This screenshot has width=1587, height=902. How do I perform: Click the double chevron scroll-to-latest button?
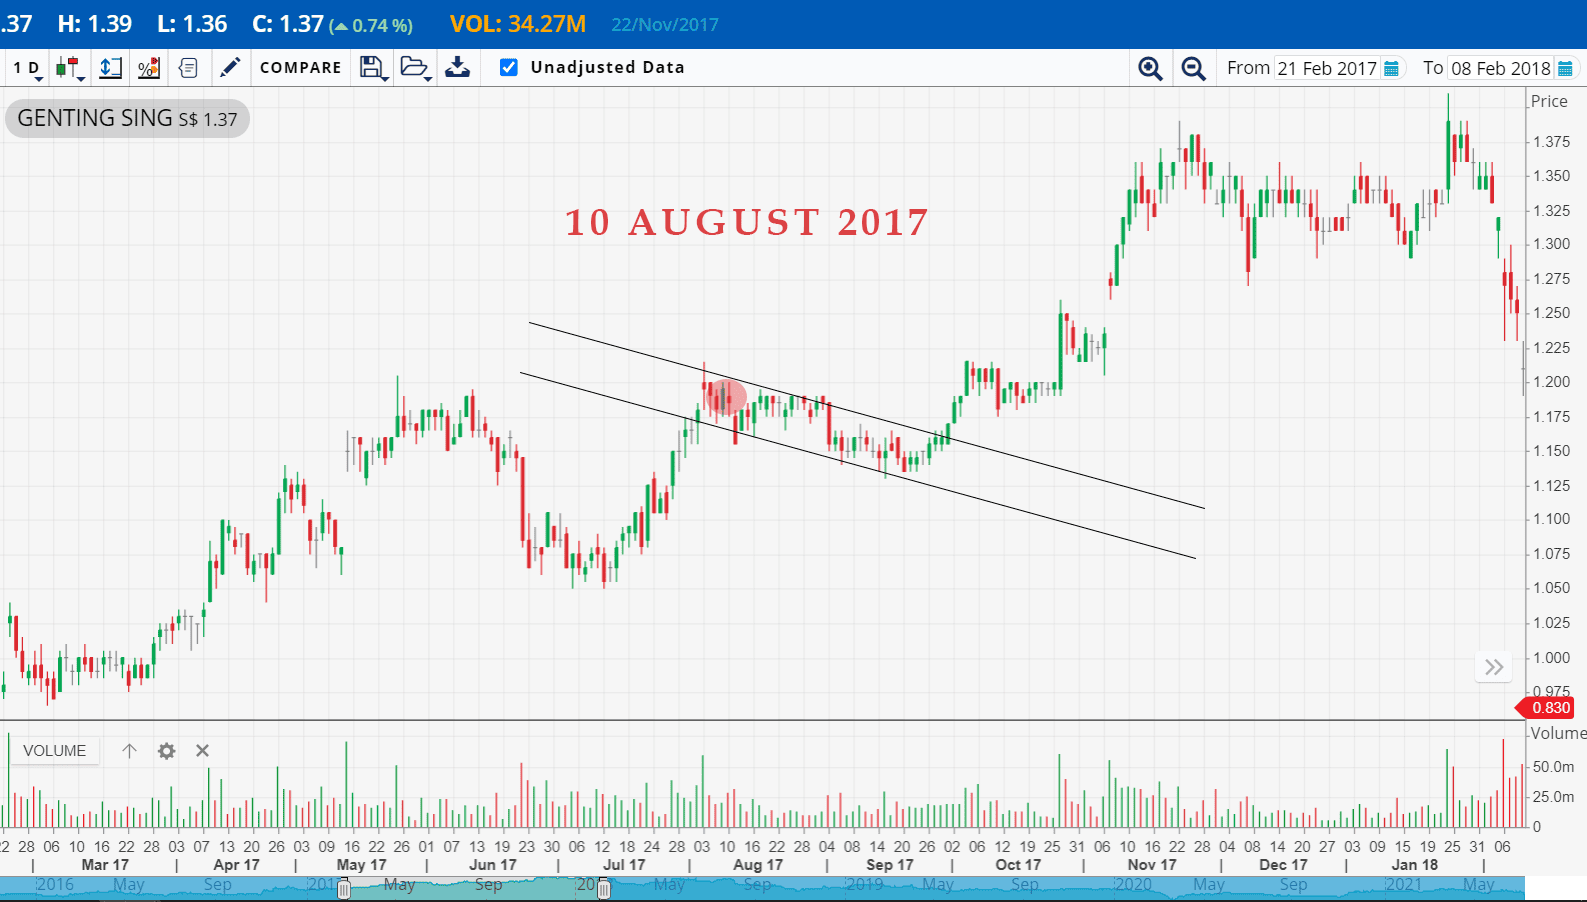[1494, 667]
